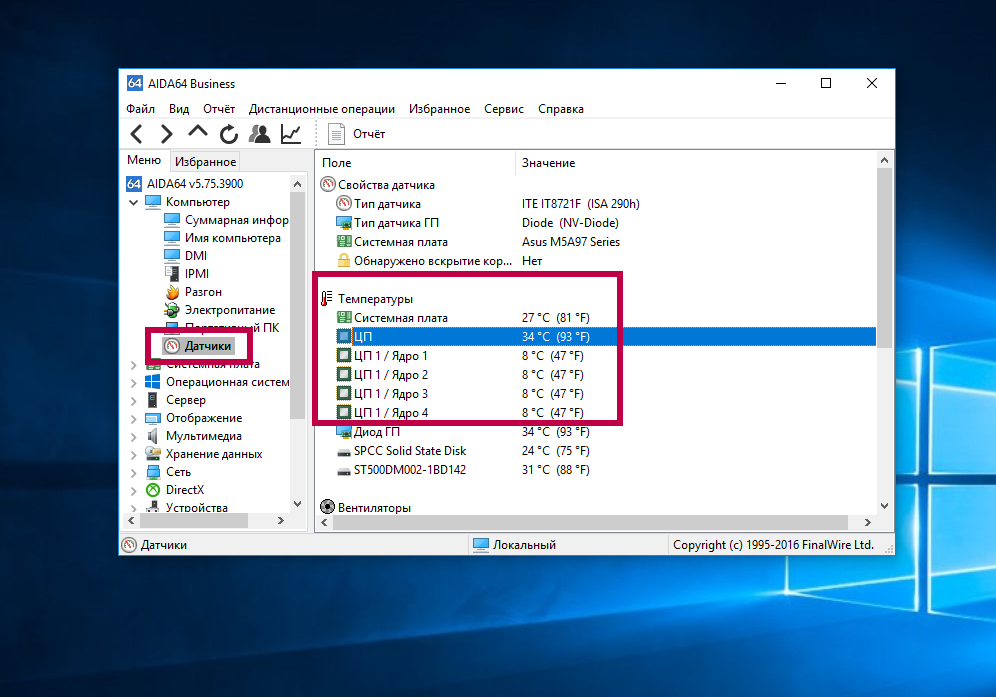Expand the Мультимедиа tree node
The height and width of the screenshot is (697, 996).
134,436
